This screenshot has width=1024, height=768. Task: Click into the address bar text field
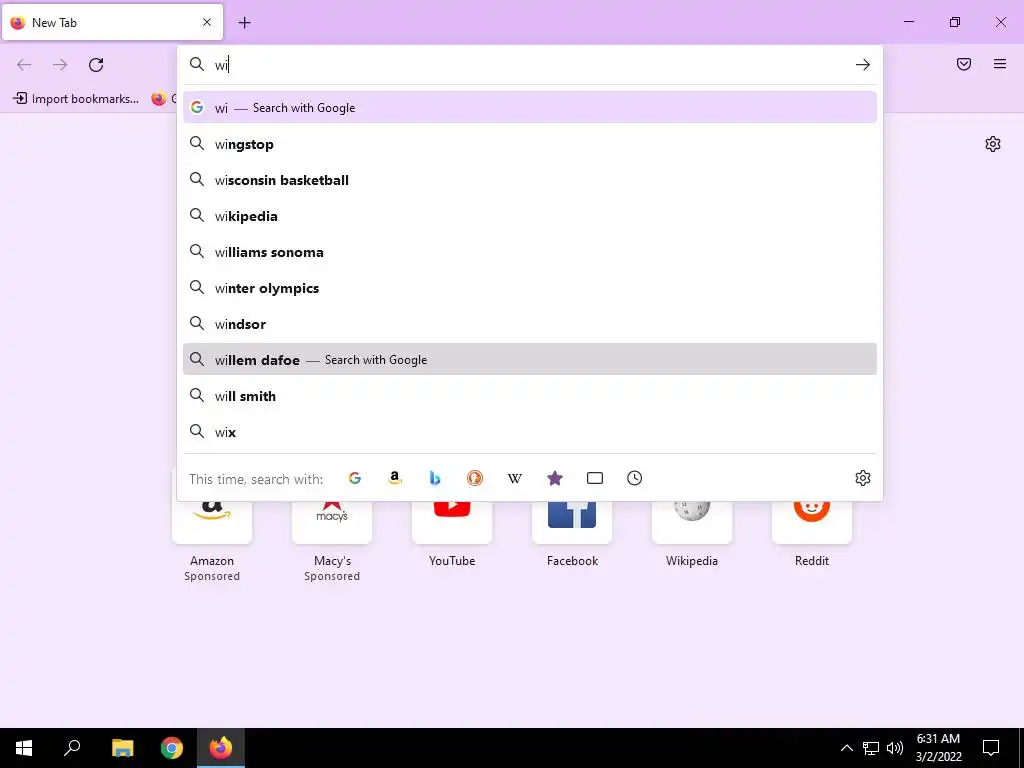click(x=529, y=65)
